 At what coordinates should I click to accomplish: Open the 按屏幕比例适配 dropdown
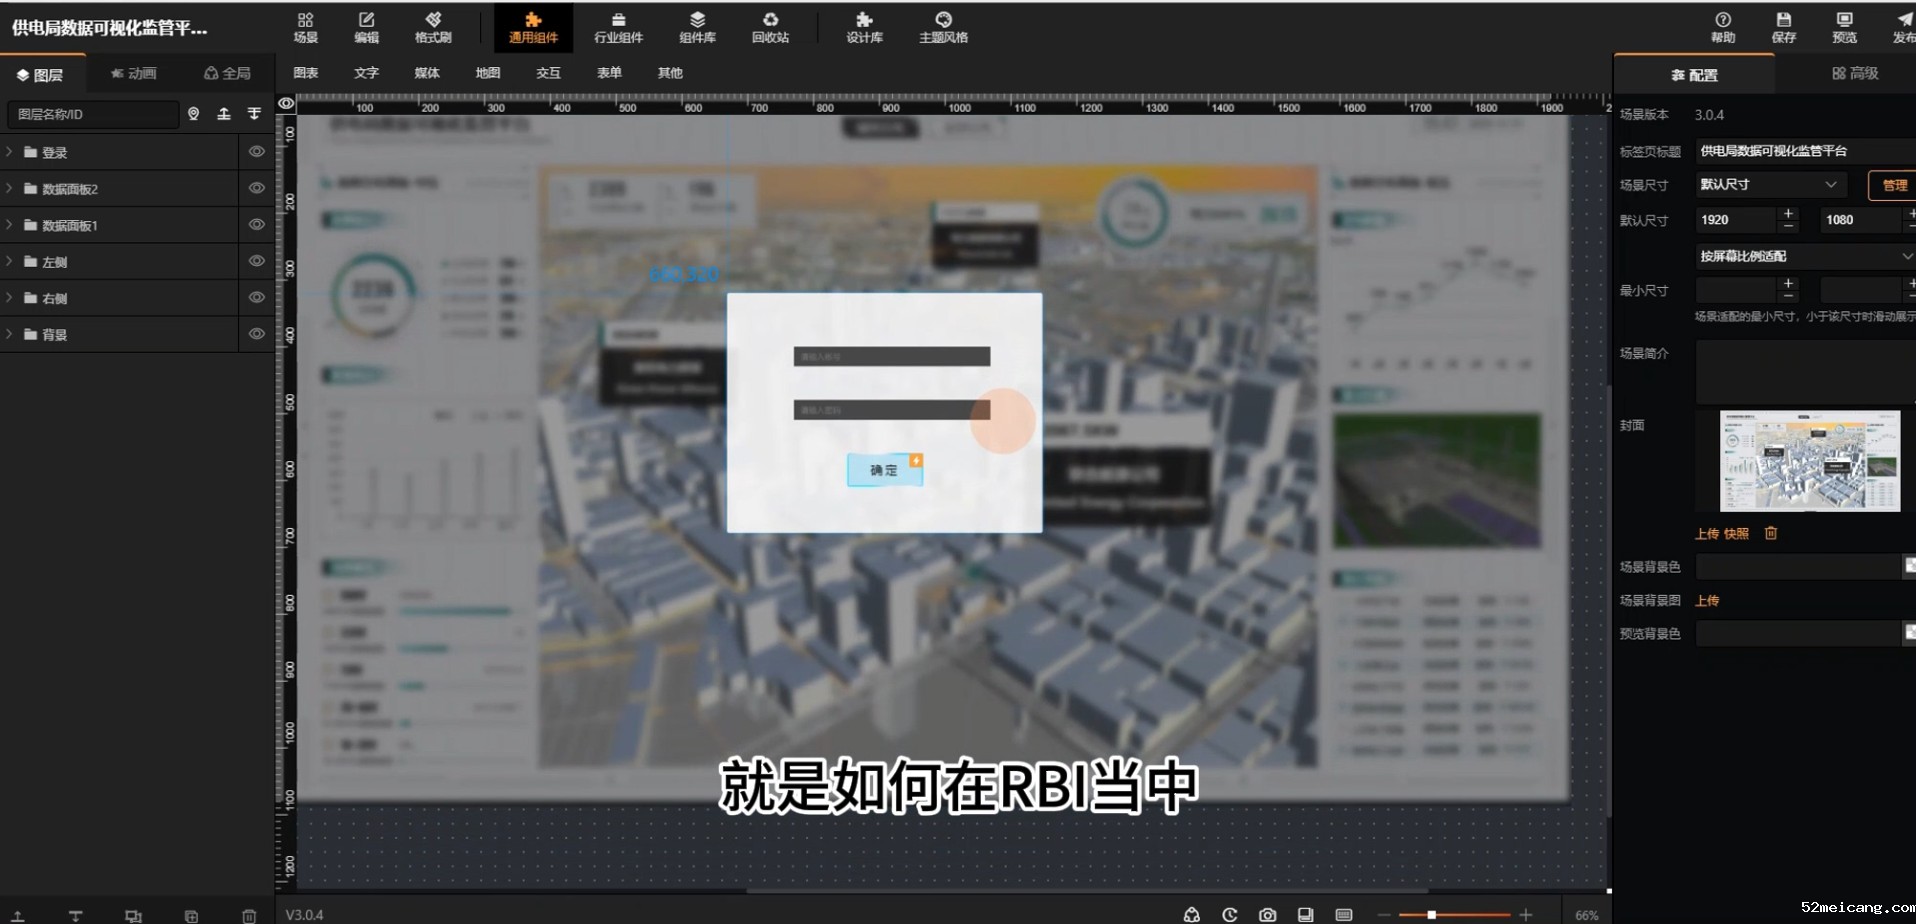coord(1804,256)
